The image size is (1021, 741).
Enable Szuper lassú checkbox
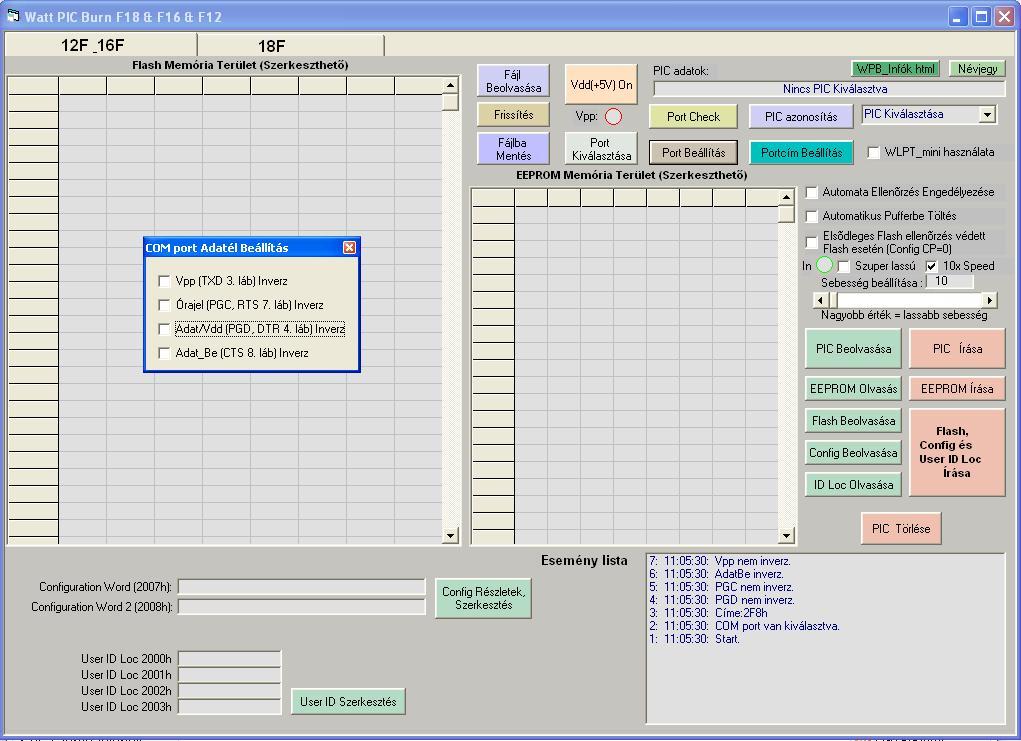844,266
